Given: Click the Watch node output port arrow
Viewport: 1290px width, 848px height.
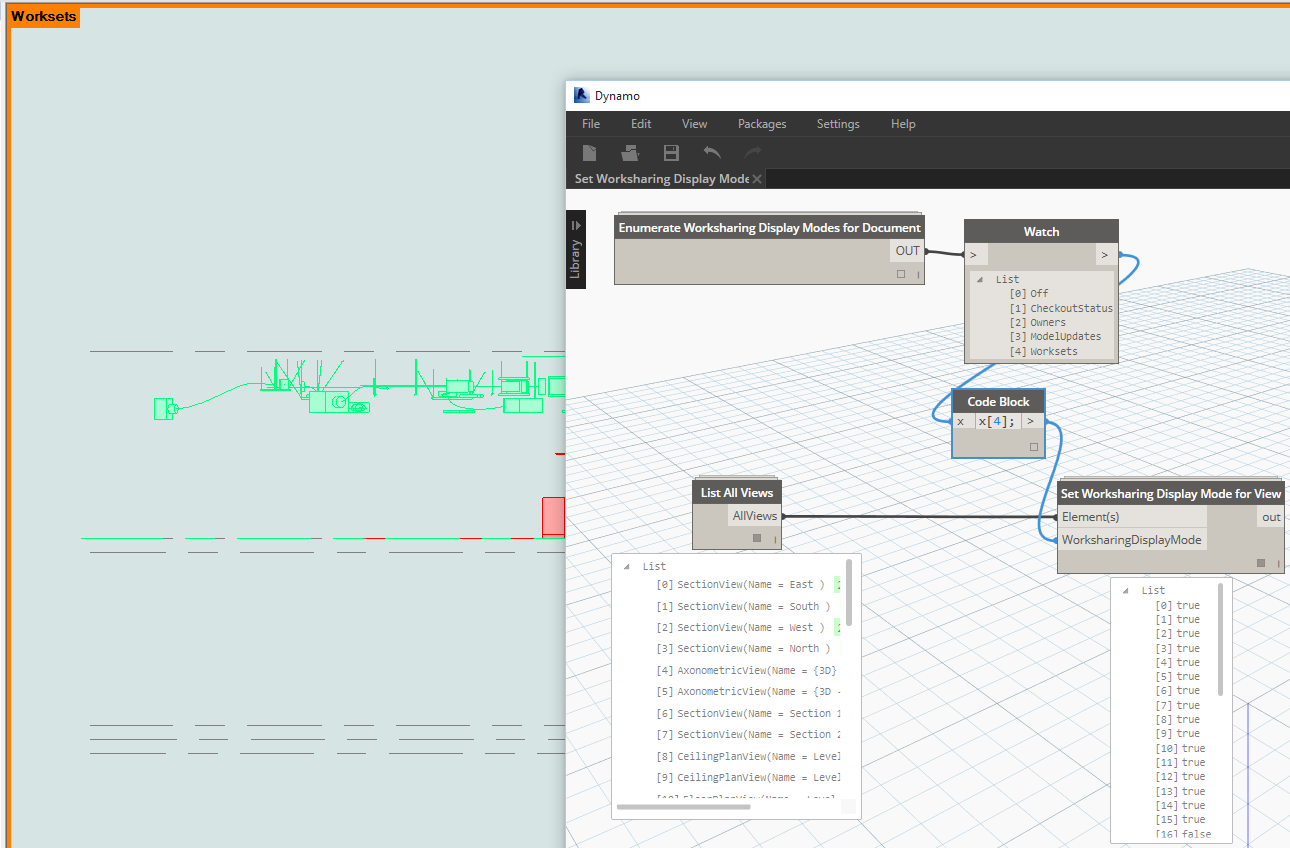Looking at the screenshot, I should pyautogui.click(x=1104, y=255).
